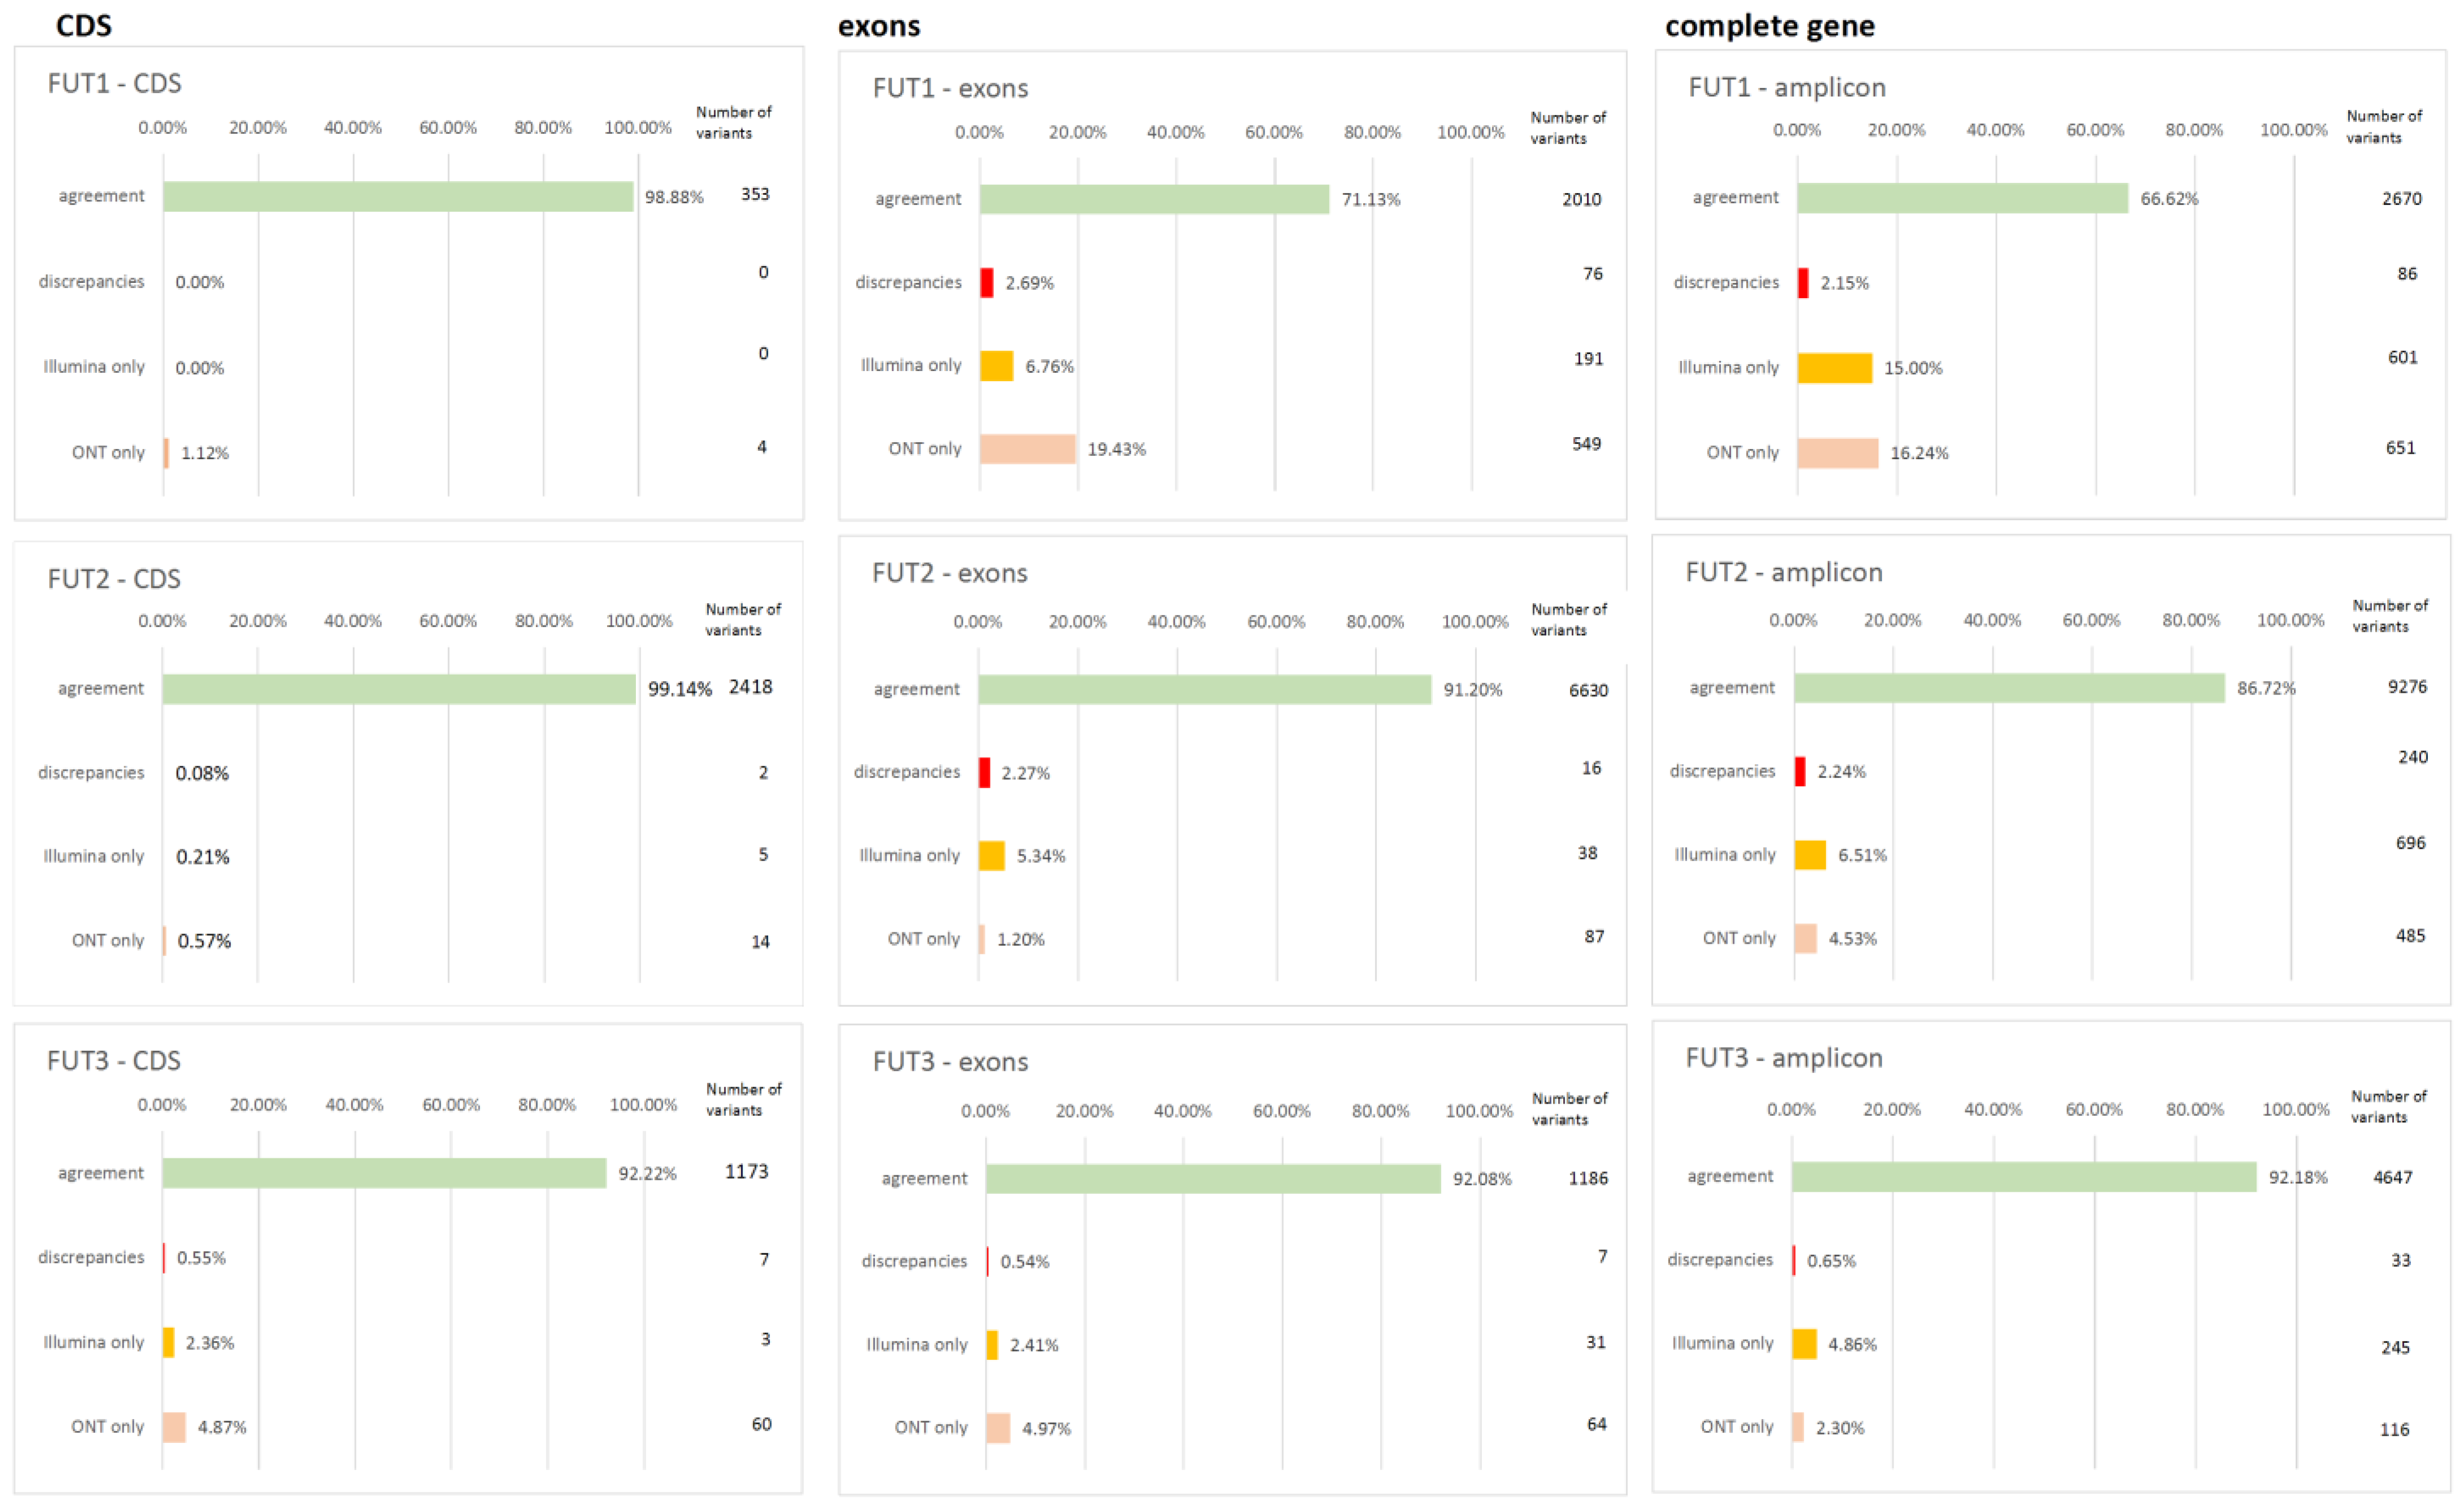Select the FUT3 - exons chart title
The image size is (2464, 1509).
(950, 1062)
